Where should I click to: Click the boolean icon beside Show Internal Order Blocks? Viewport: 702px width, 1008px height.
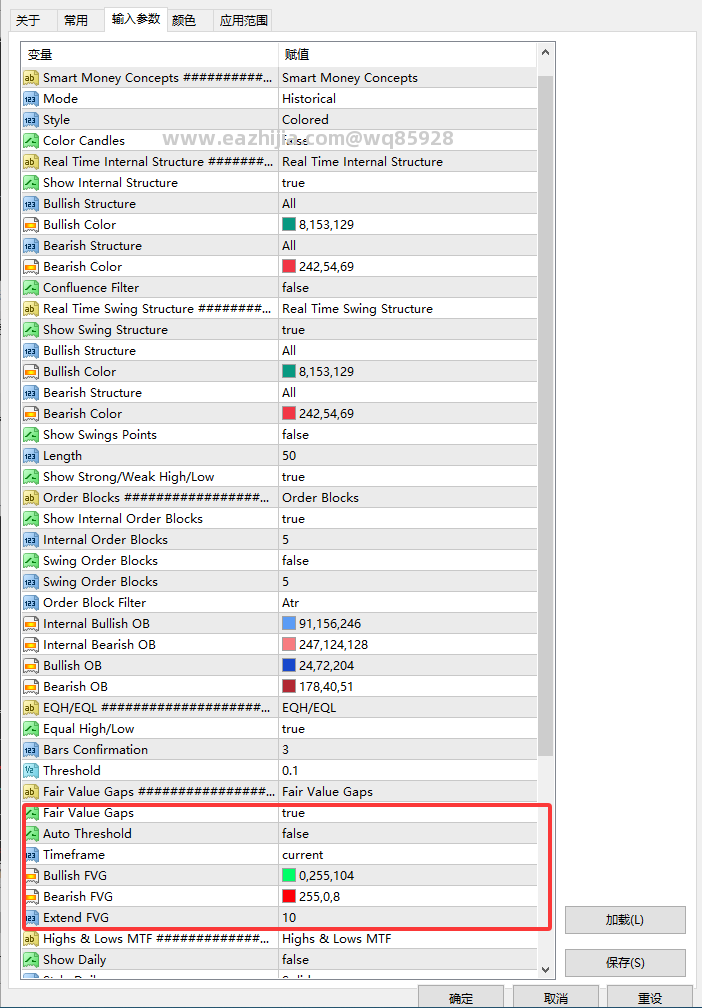pos(31,519)
